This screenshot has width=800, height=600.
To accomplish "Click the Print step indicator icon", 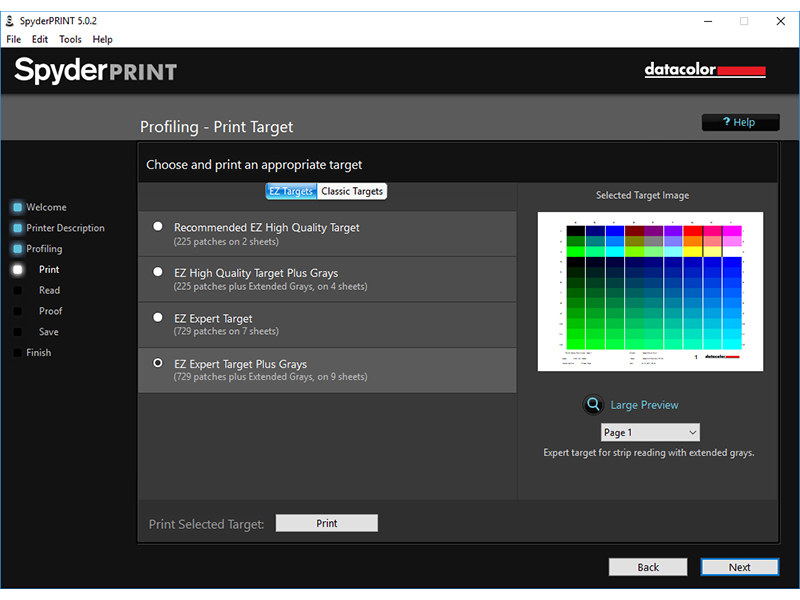I will 18,270.
